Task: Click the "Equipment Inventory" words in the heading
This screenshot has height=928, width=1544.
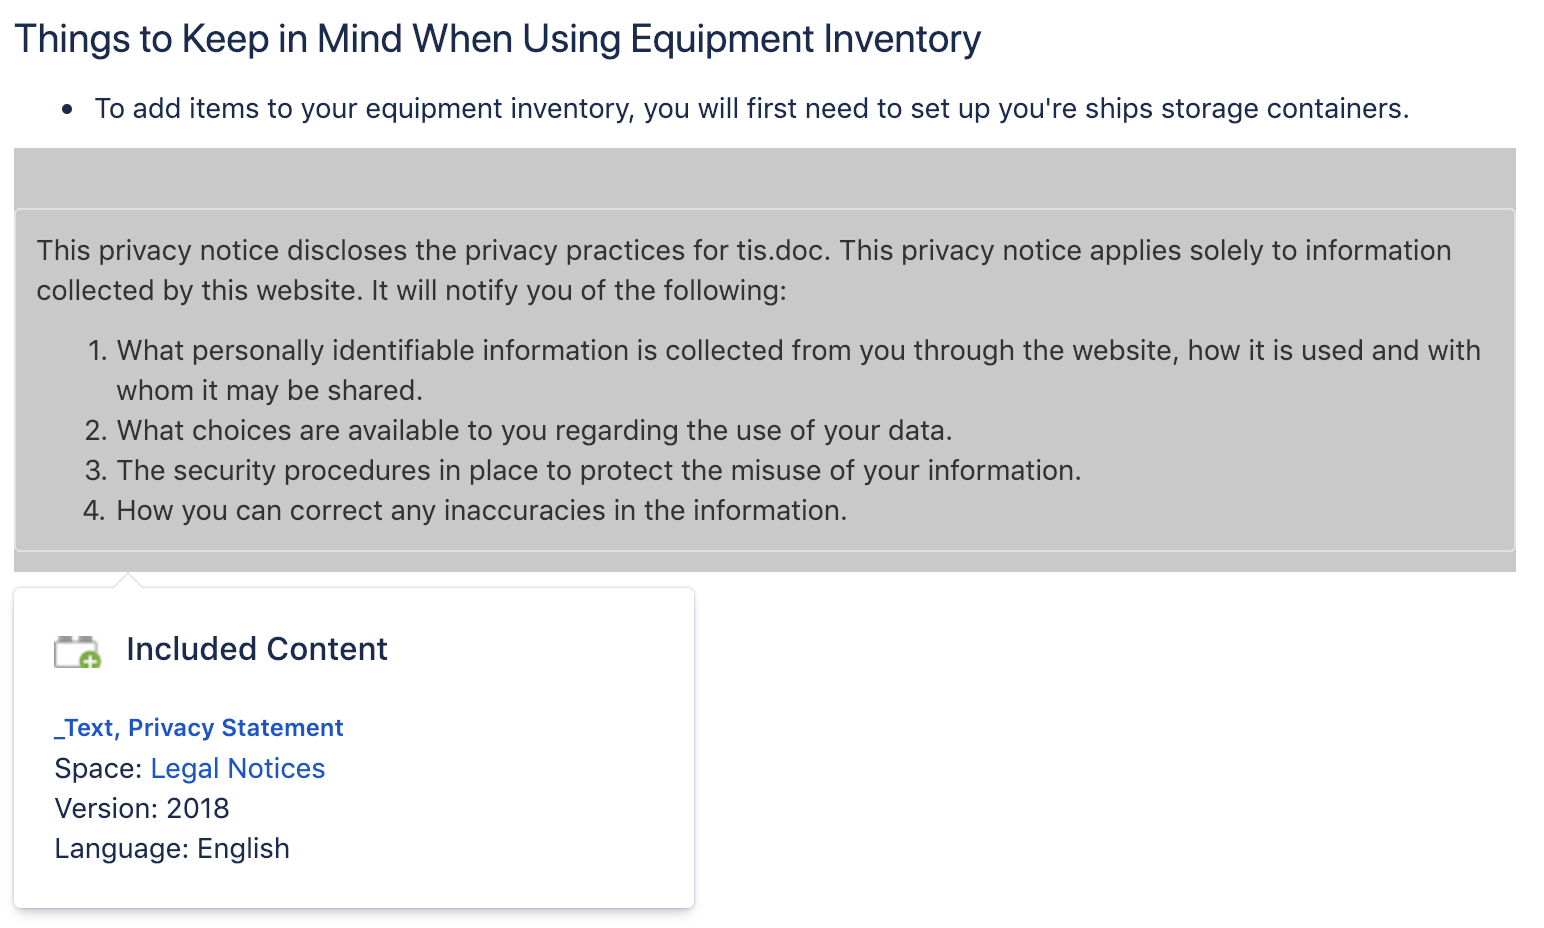Action: click(x=805, y=39)
